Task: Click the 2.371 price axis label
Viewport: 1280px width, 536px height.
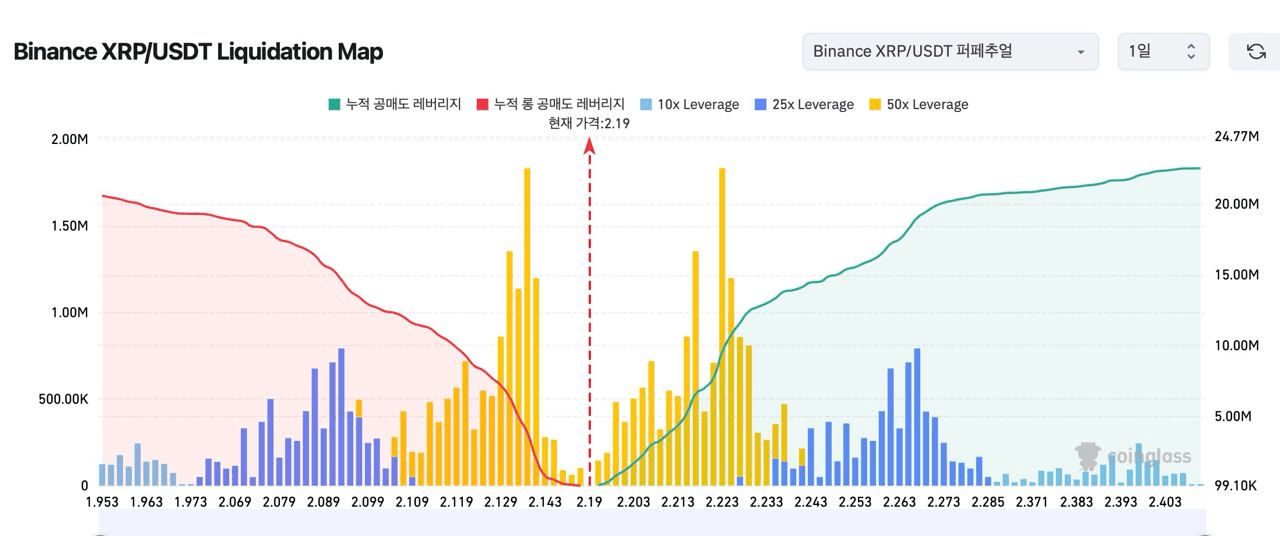Action: pos(1032,502)
